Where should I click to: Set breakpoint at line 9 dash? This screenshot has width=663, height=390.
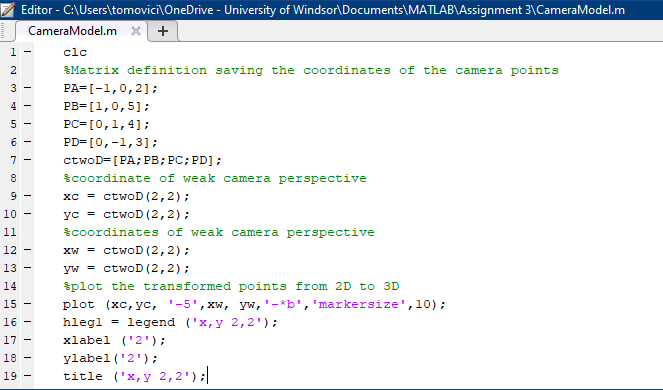click(27, 196)
